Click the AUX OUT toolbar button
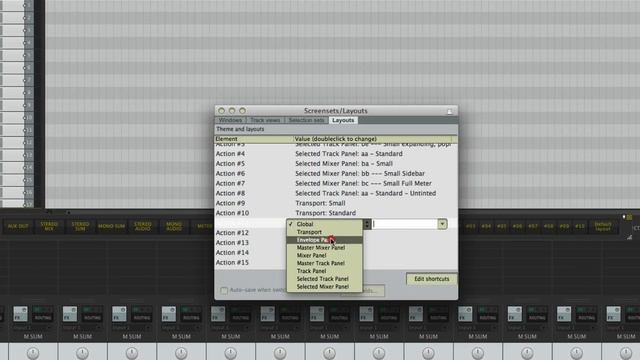 pos(18,226)
